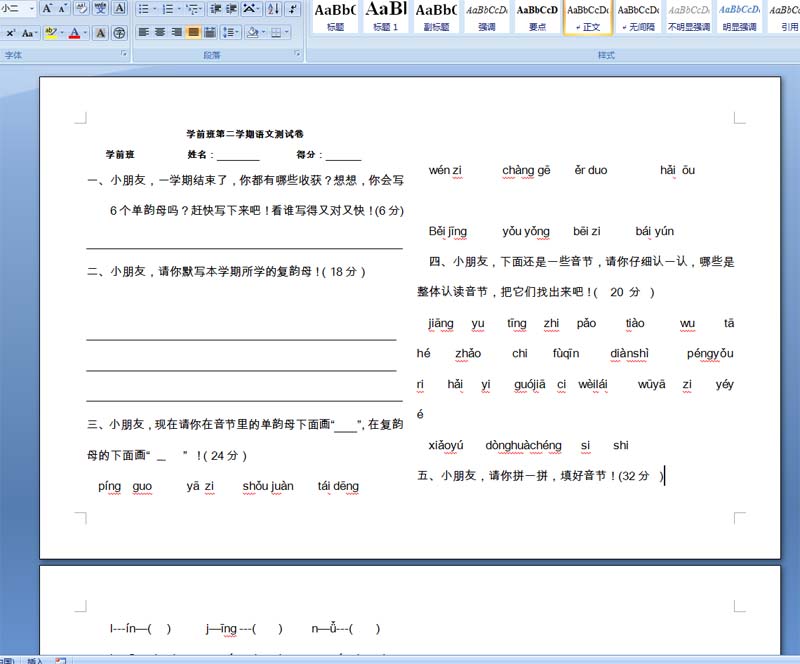Image resolution: width=800 pixels, height=664 pixels.
Task: Open the Line Spacing dropdown
Action: tap(231, 33)
